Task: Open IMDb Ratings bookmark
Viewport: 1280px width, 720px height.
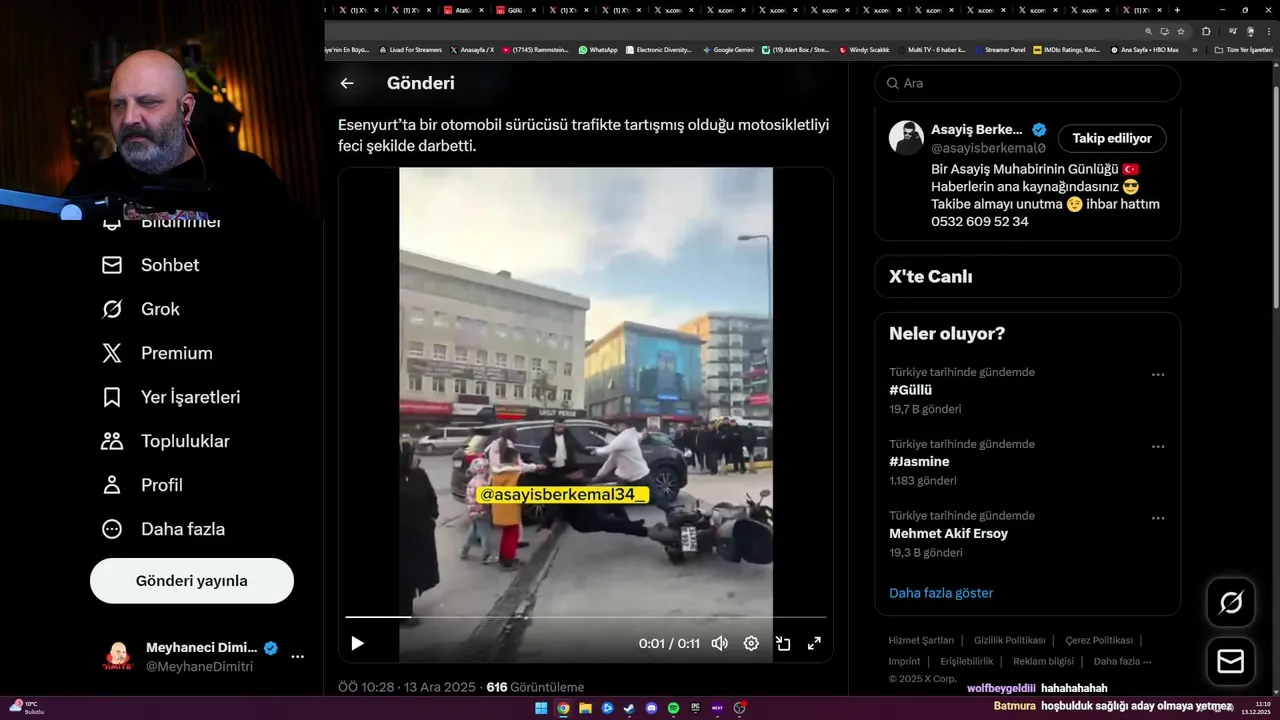Action: coord(1066,49)
